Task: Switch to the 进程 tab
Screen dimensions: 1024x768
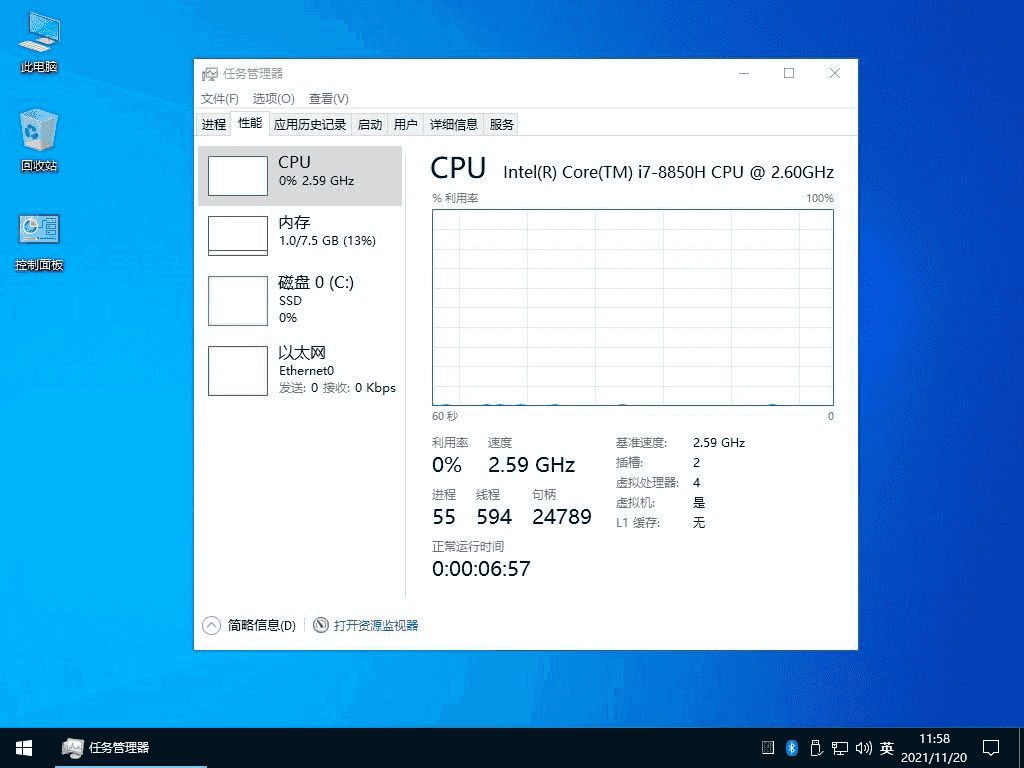Action: click(x=213, y=124)
